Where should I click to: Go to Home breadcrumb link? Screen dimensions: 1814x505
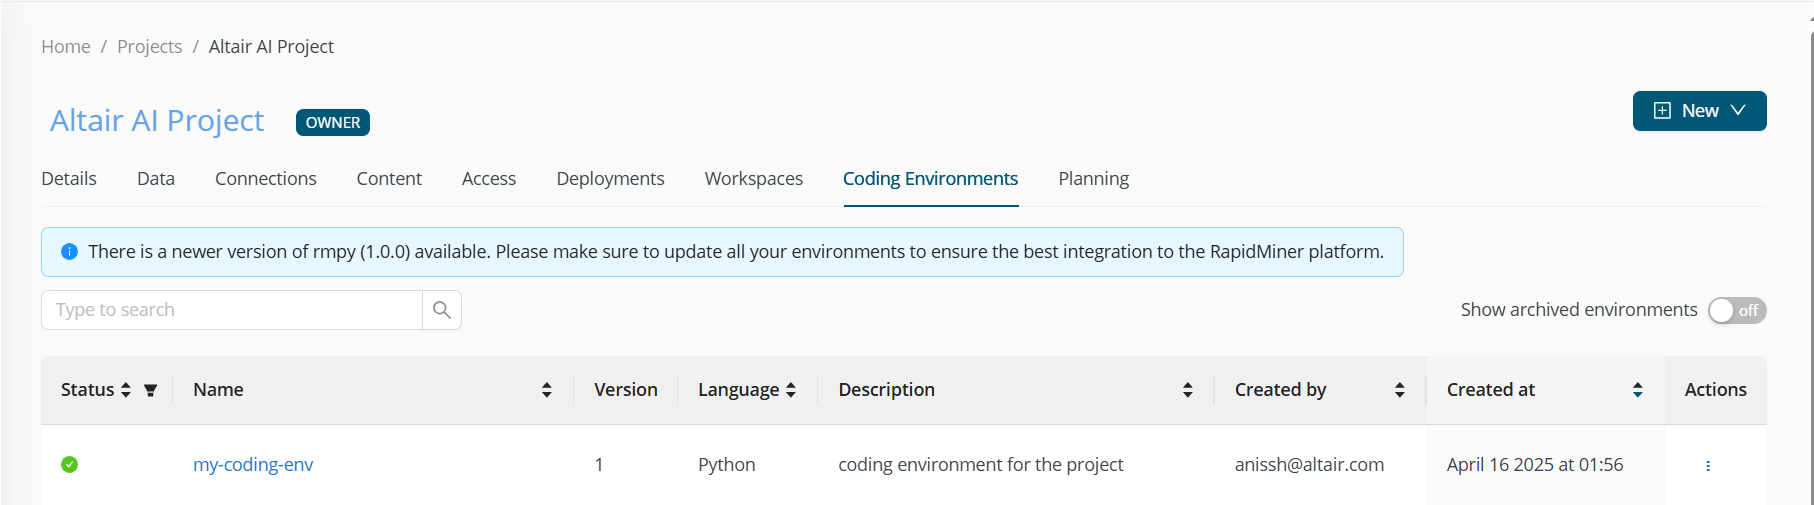pyautogui.click(x=66, y=47)
